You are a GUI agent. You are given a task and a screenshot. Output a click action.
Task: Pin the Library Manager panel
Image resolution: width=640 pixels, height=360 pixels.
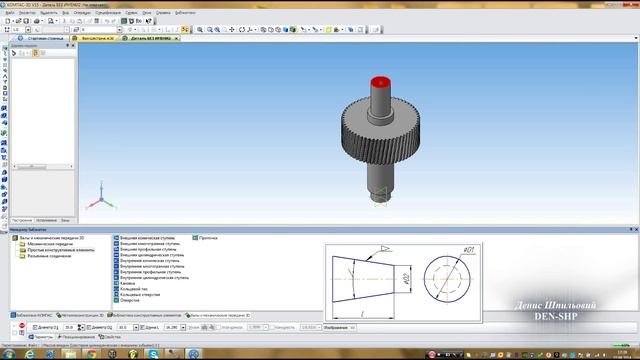point(631,229)
